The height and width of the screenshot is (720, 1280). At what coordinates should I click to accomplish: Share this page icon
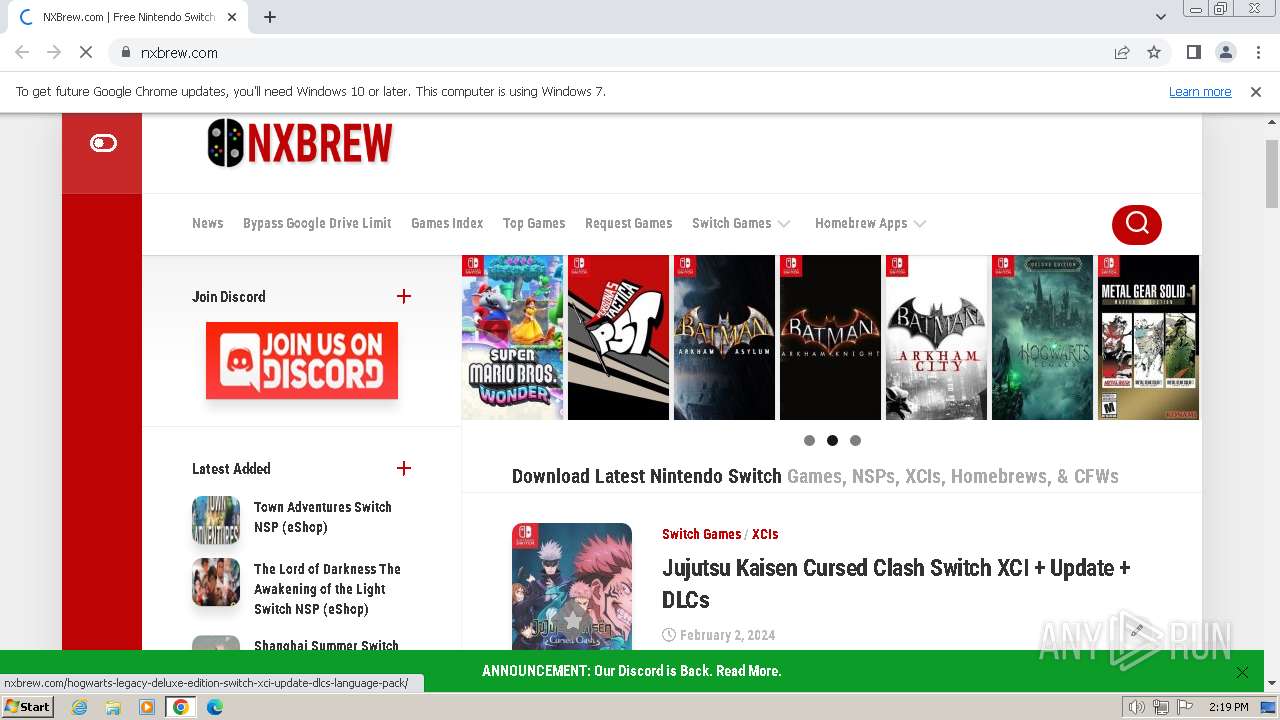[1122, 52]
